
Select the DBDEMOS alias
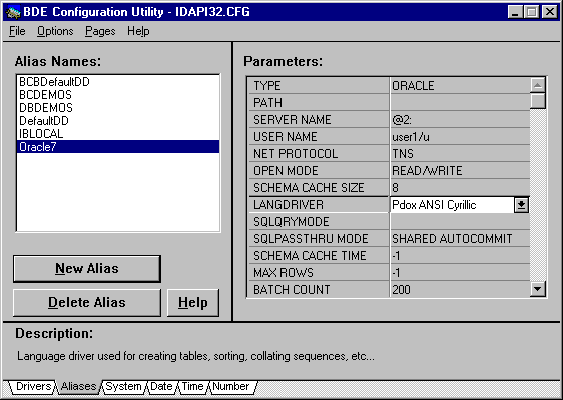[118, 108]
